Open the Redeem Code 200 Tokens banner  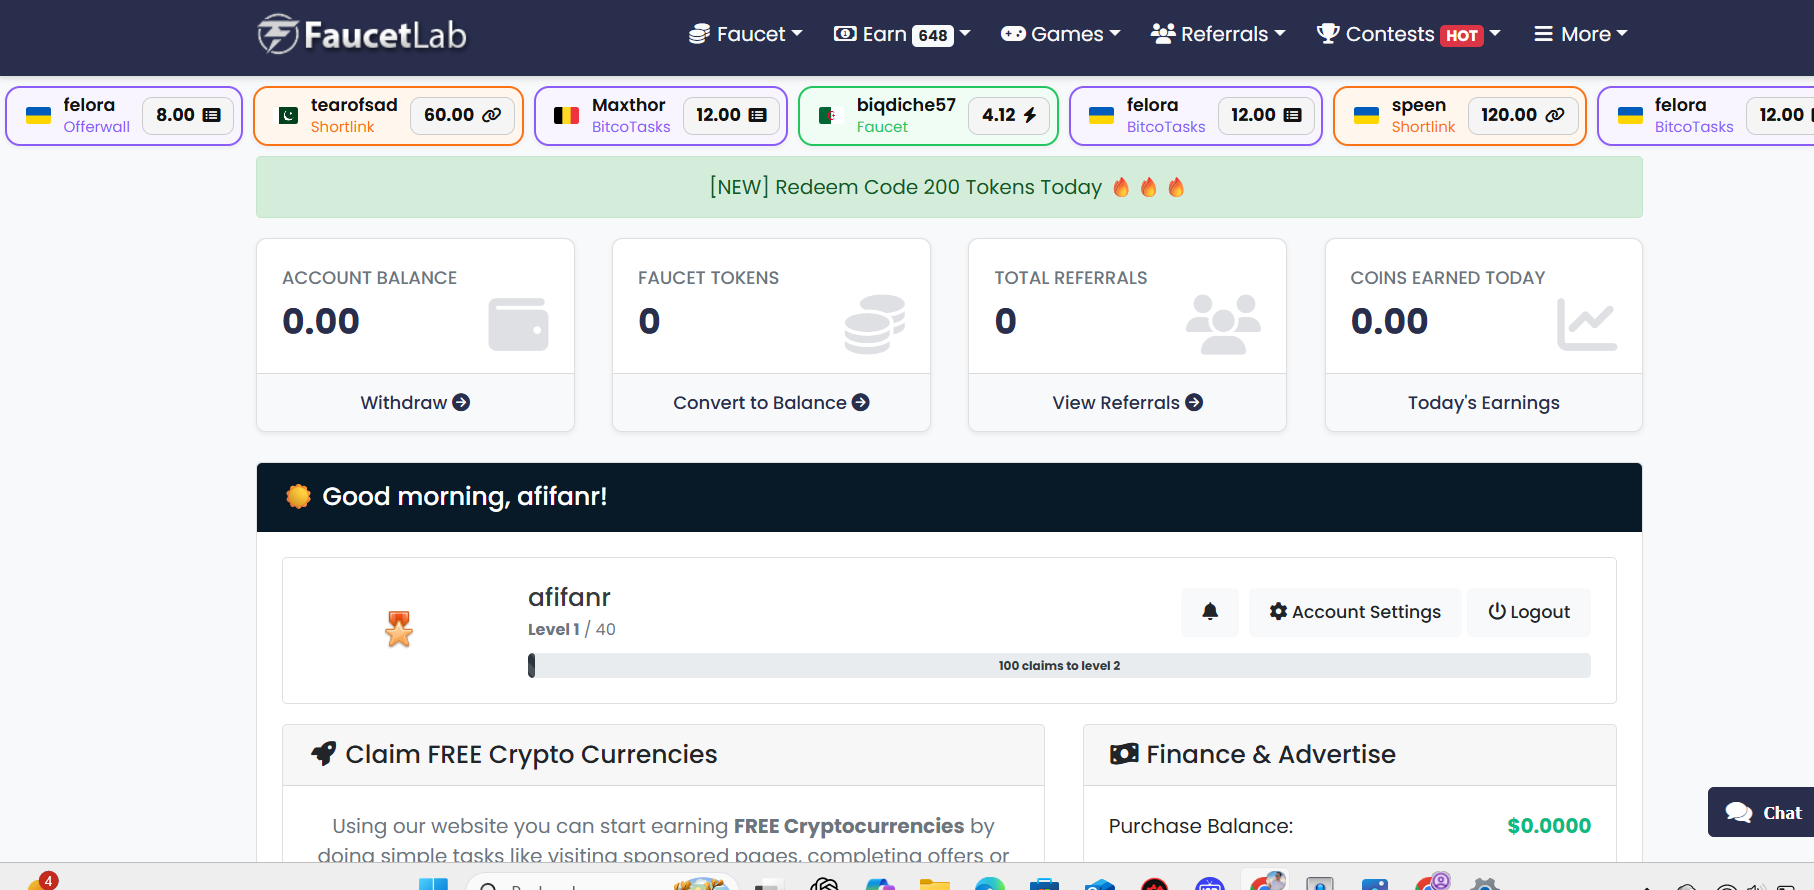coord(949,187)
